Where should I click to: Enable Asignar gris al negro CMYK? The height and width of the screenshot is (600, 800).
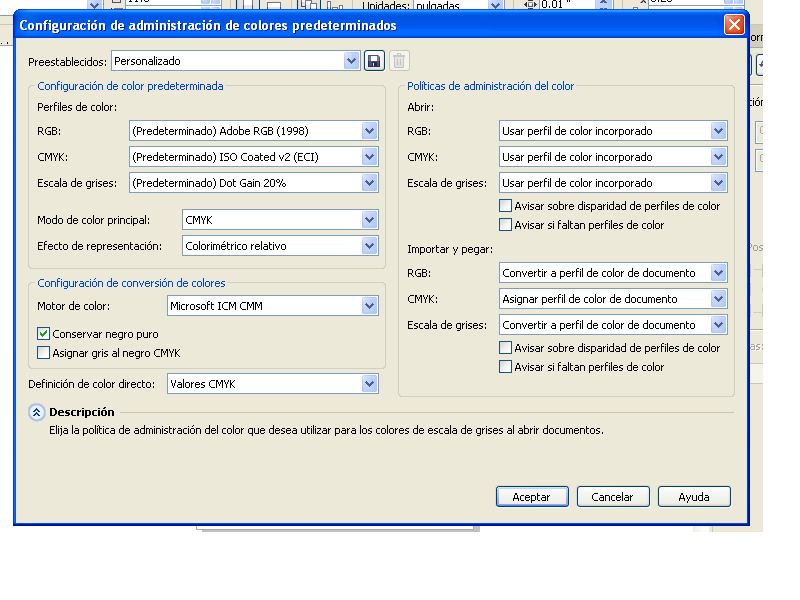(43, 353)
